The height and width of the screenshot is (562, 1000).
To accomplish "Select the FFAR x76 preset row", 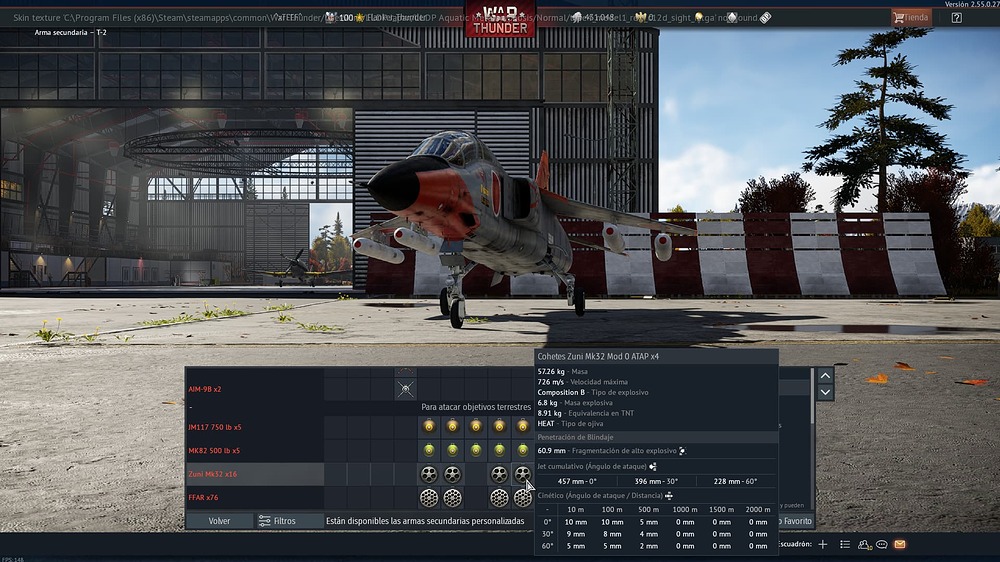I will (x=254, y=497).
